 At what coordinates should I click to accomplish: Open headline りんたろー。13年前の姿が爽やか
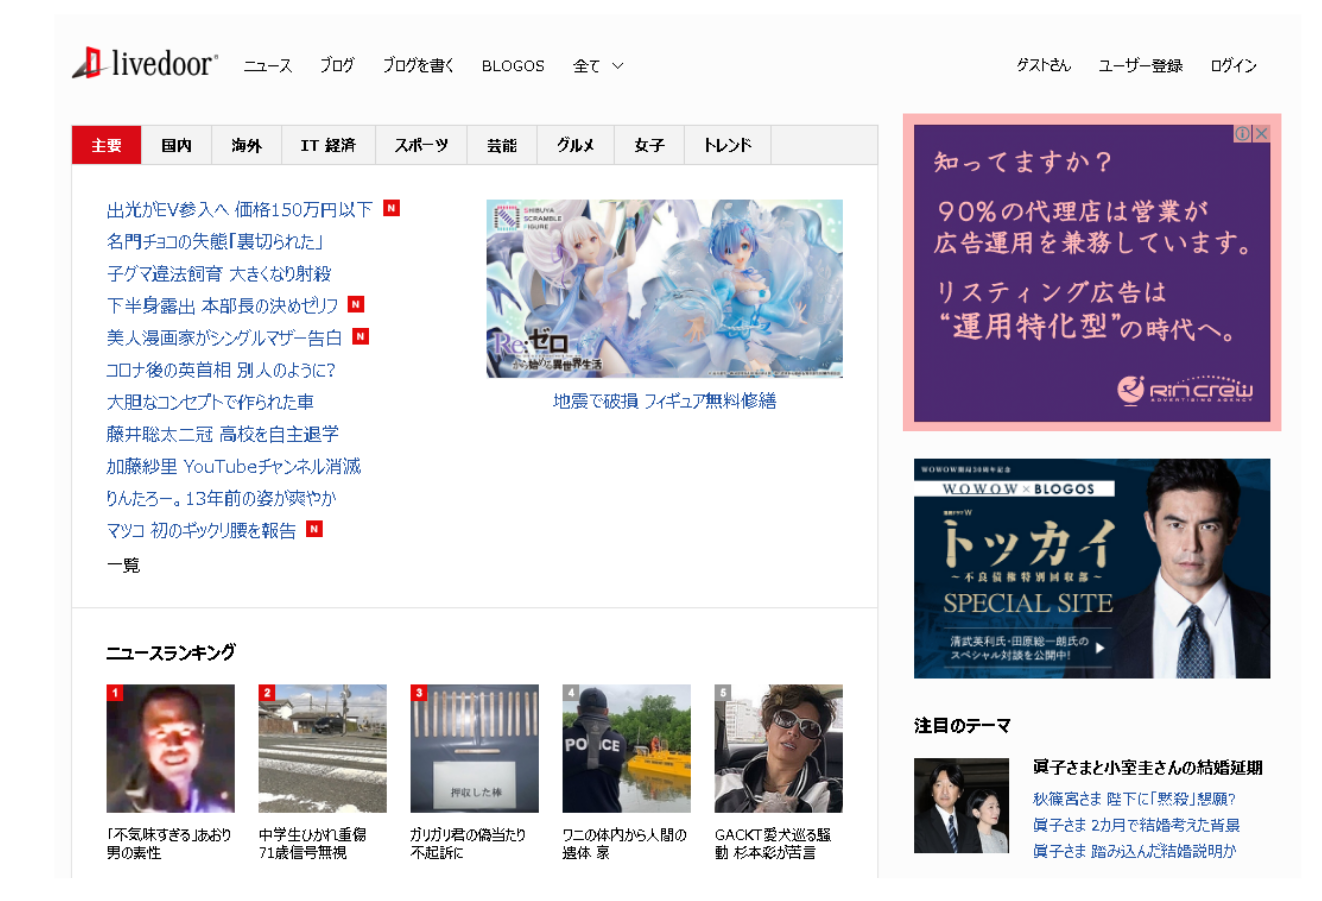(221, 498)
